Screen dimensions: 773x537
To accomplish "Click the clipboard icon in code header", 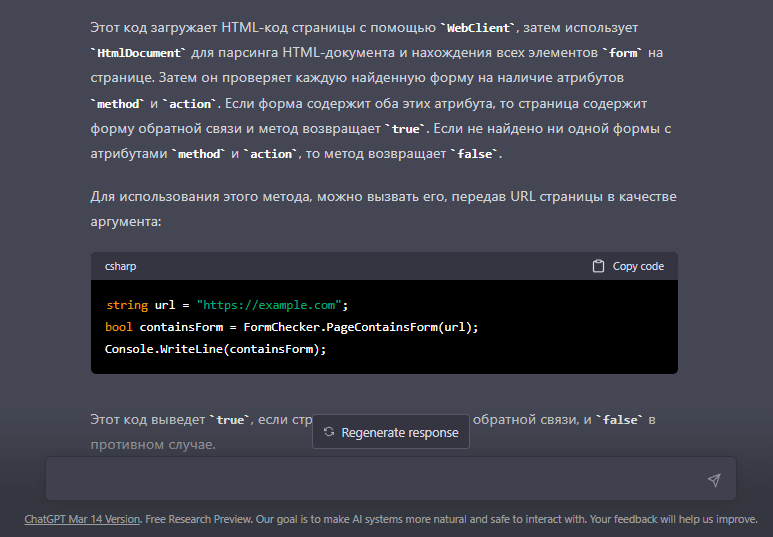I will 598,266.
